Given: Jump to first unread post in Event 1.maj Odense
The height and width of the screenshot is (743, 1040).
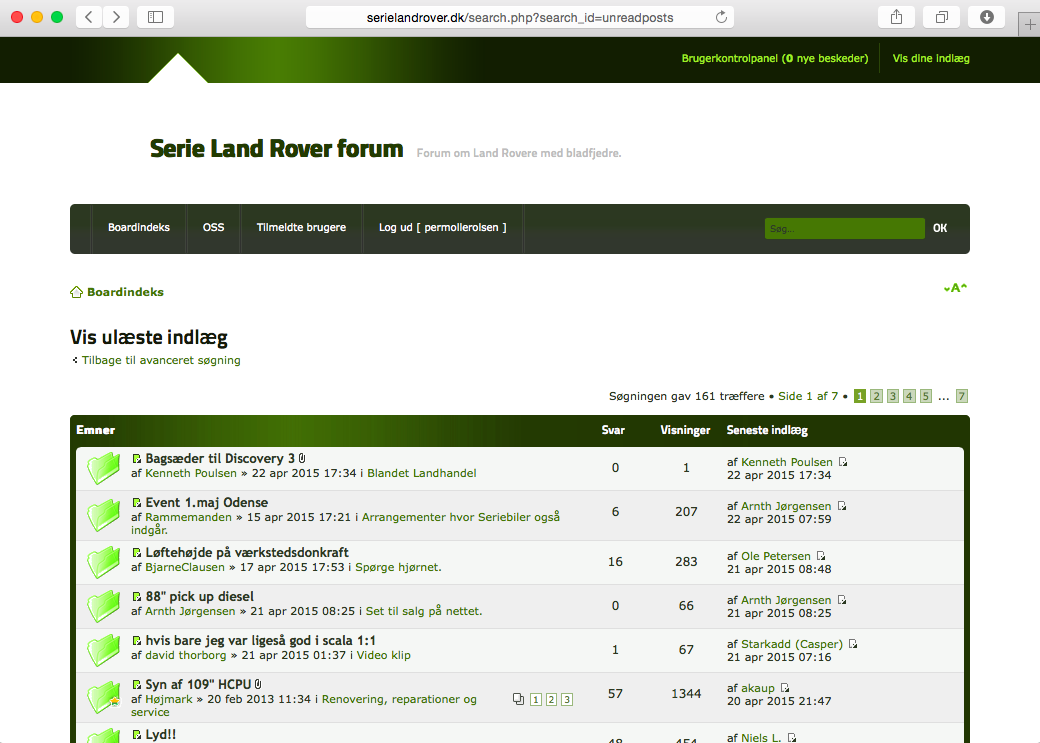Looking at the screenshot, I should (137, 502).
